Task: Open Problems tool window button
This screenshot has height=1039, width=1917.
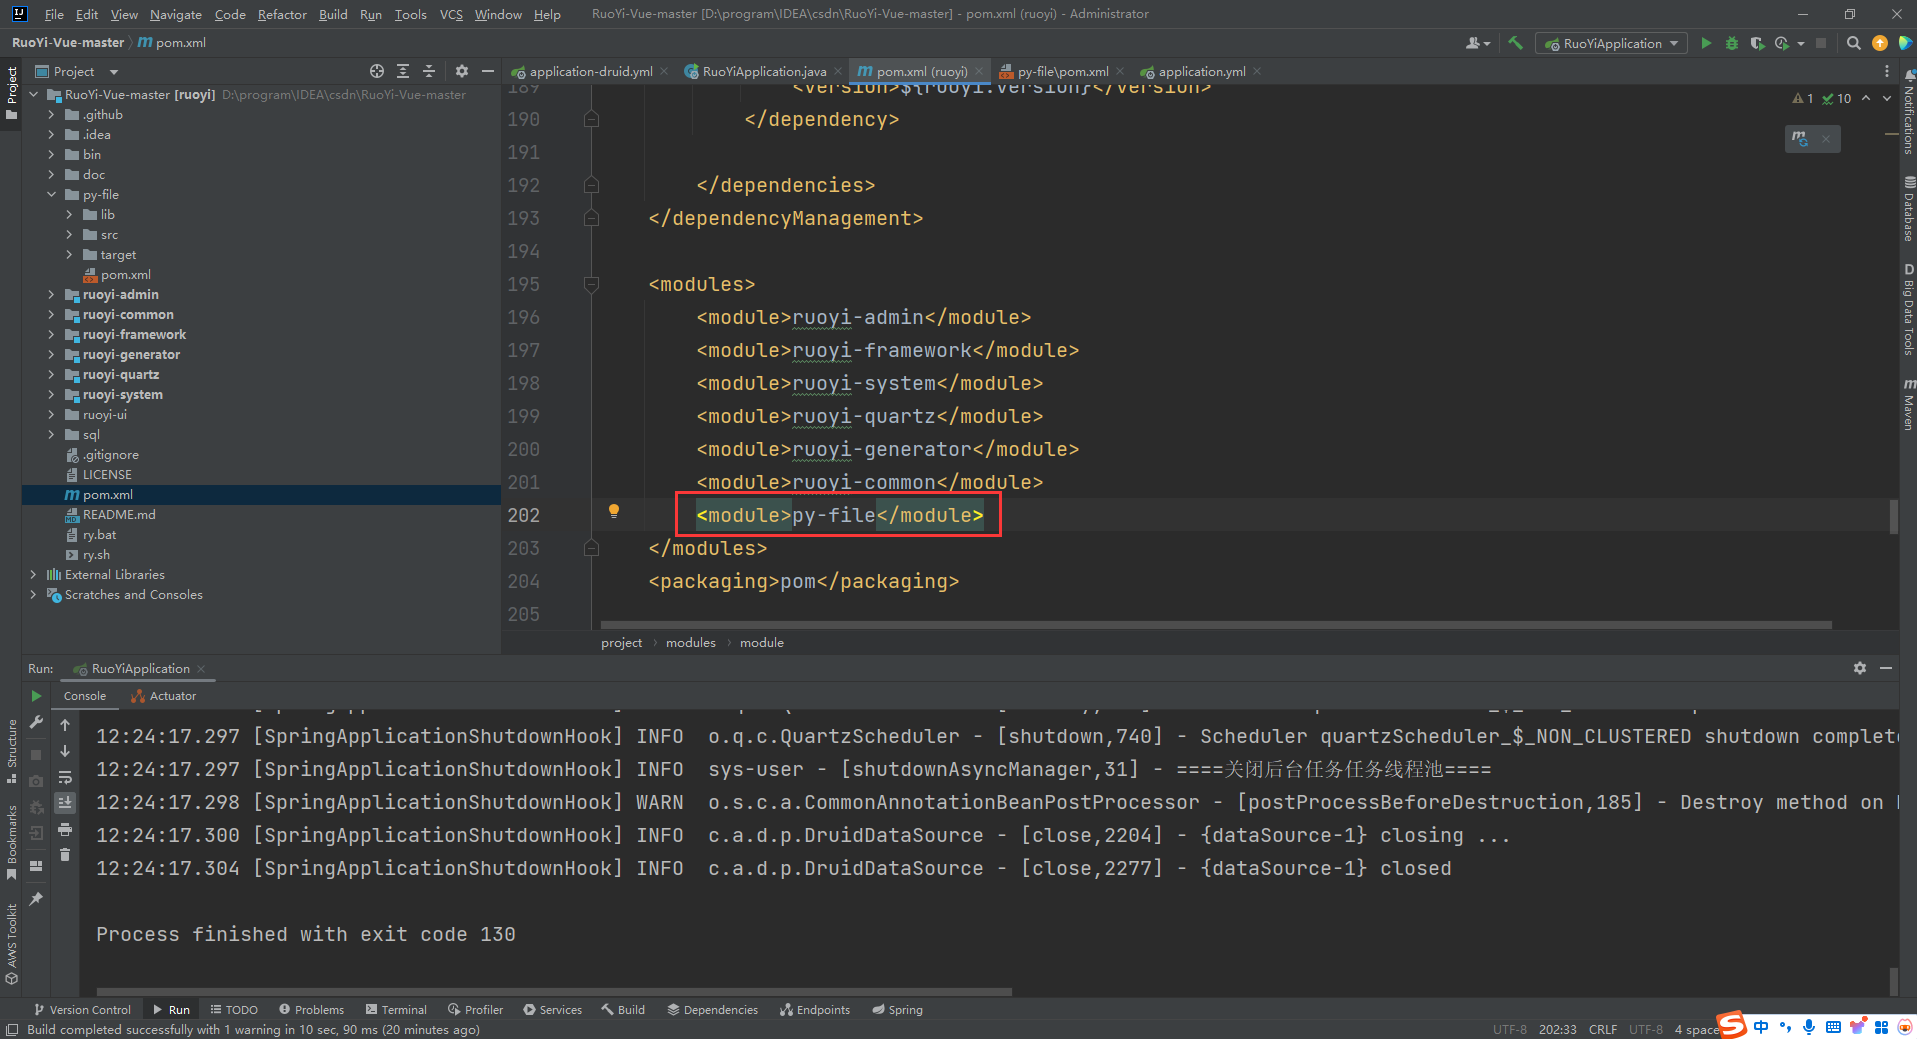Action: pyautogui.click(x=312, y=1010)
